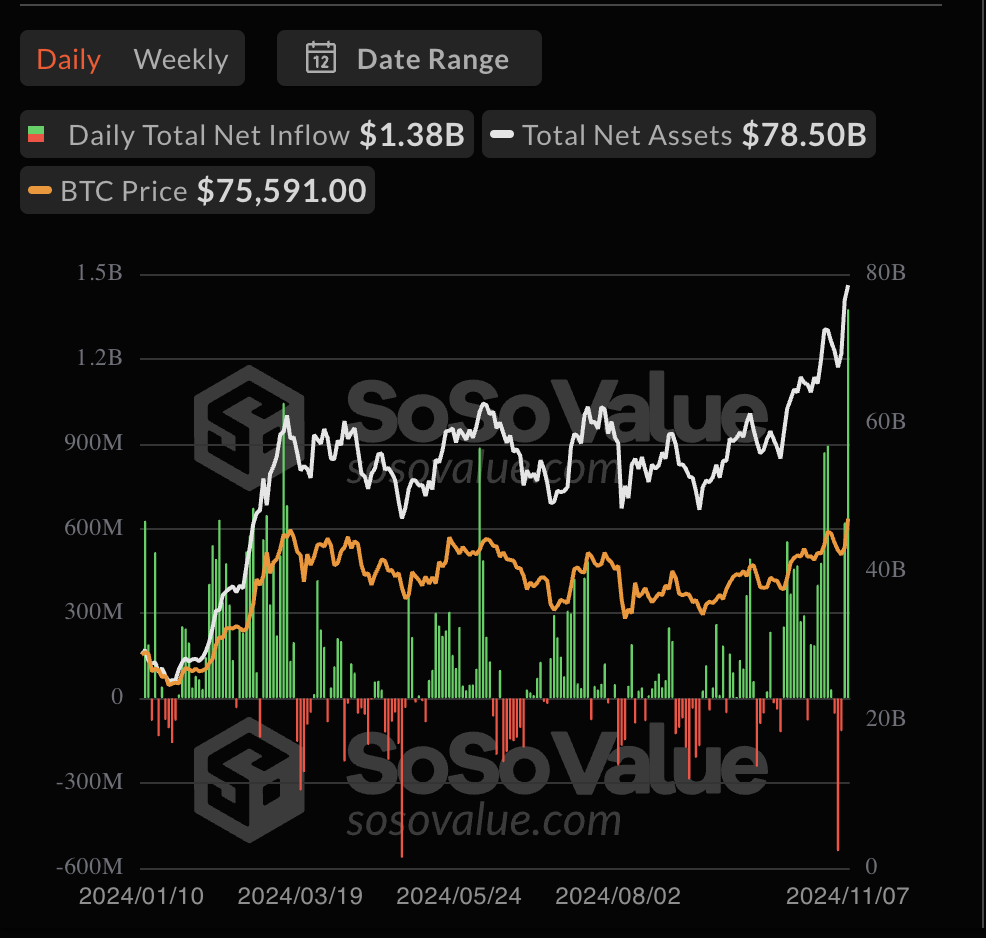Click the $1.38B inflow value
The height and width of the screenshot is (938, 986).
tap(412, 135)
